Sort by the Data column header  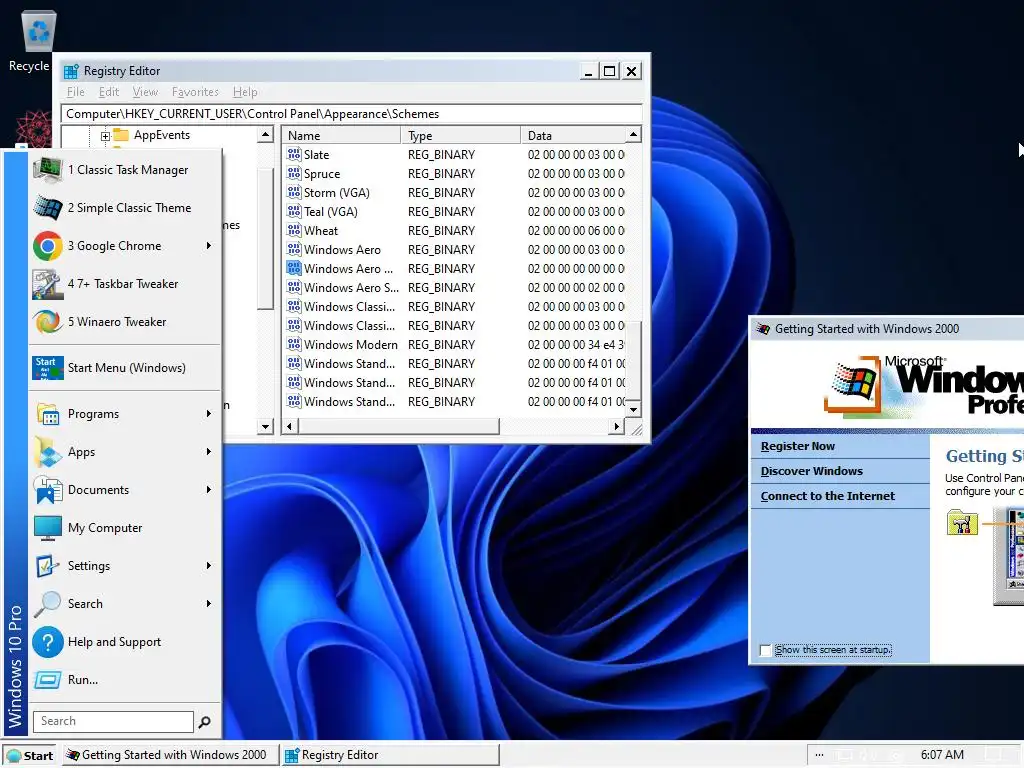pyautogui.click(x=573, y=135)
